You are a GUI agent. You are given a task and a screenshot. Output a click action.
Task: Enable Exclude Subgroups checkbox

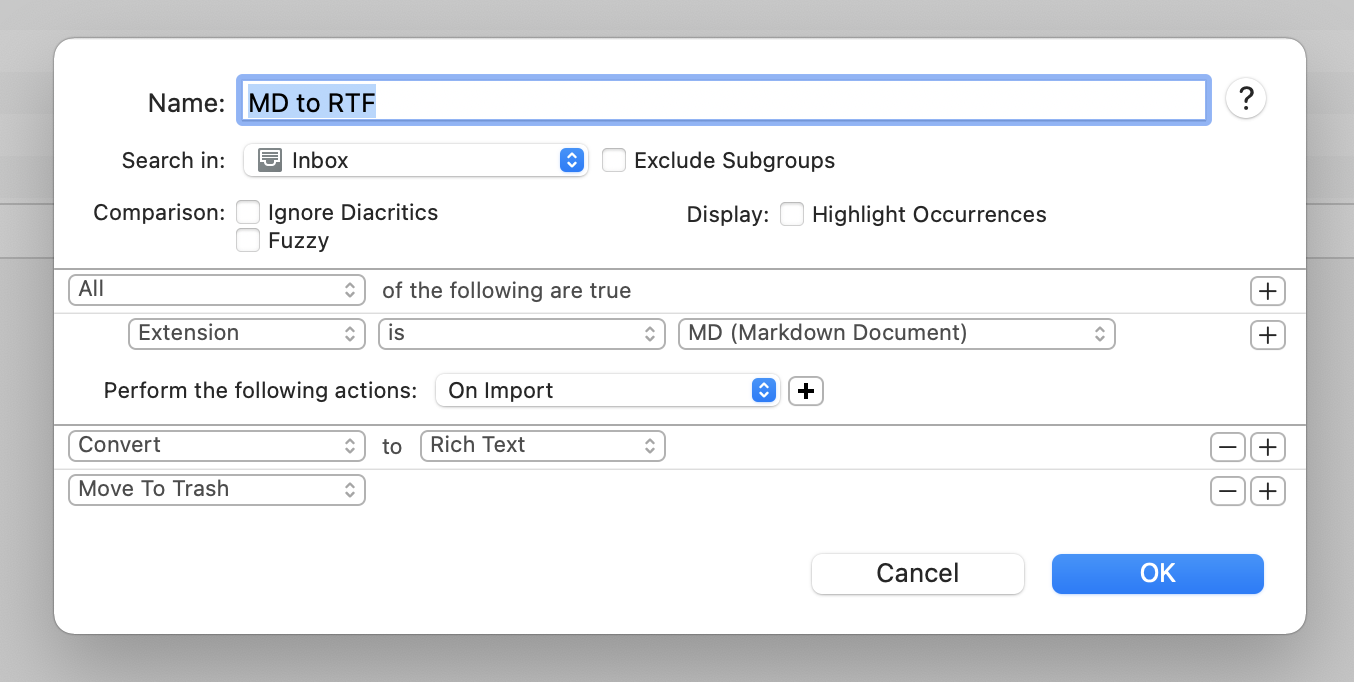point(614,160)
